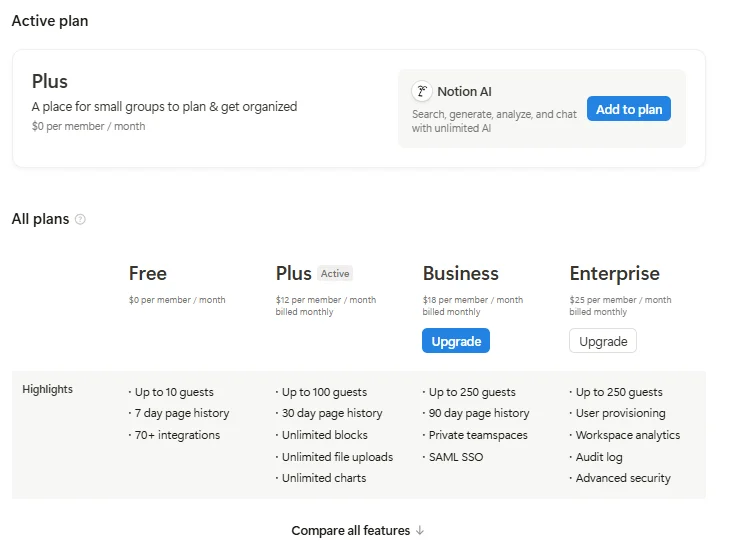Click 'Unlimited file uploads' highlight
The width and height of the screenshot is (747, 558).
tap(337, 457)
